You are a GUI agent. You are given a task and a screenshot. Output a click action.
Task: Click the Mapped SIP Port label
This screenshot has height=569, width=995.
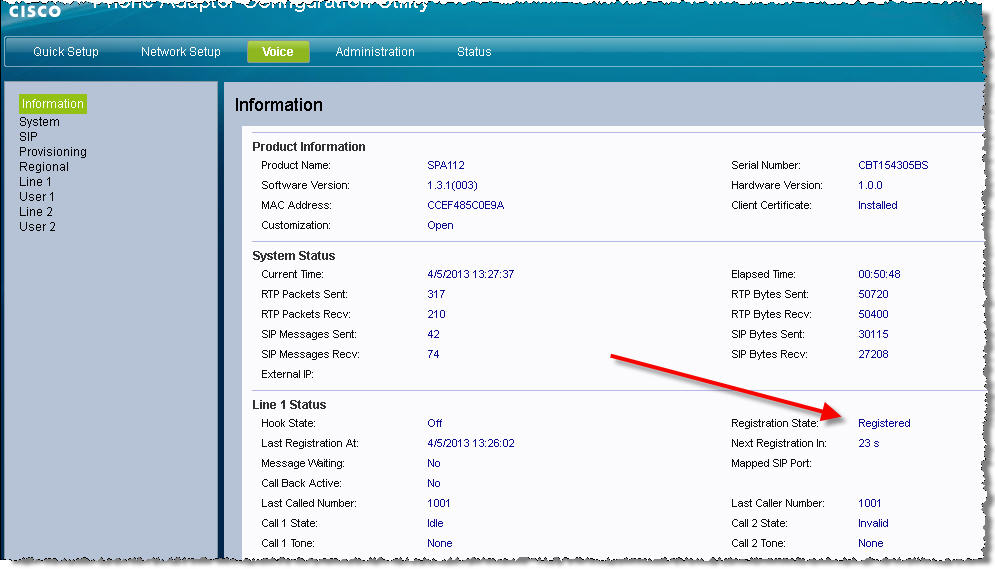point(772,463)
